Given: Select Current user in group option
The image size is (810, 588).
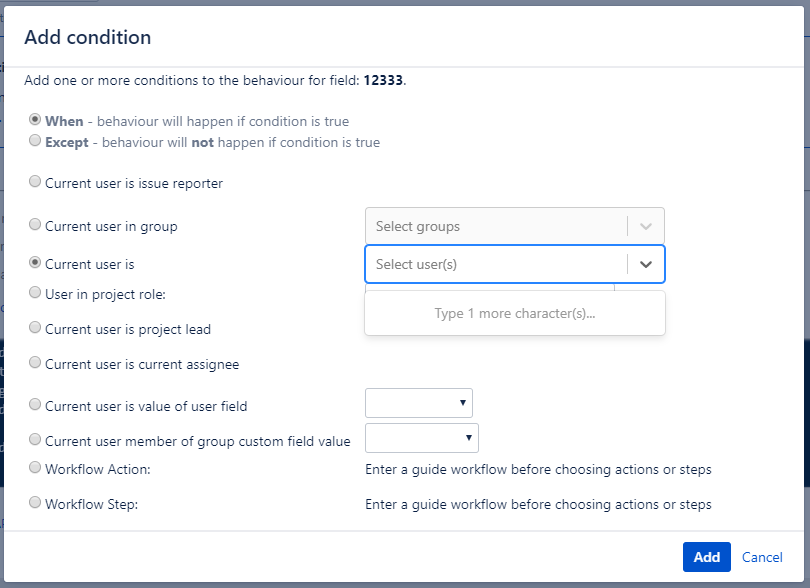Looking at the screenshot, I should (35, 225).
